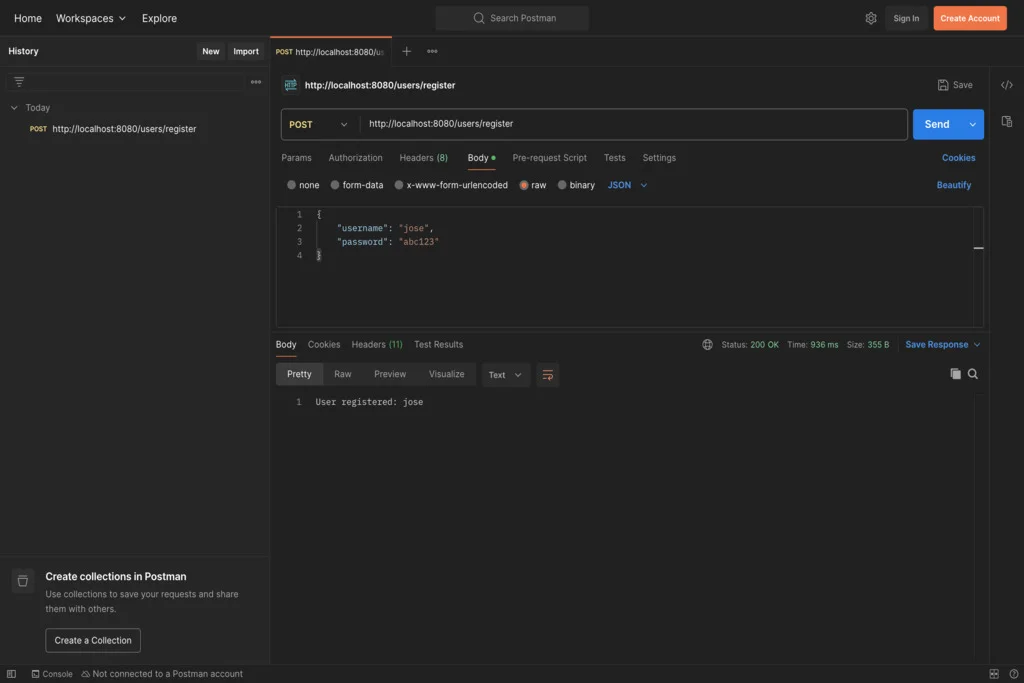Click the code snippet icon
The width and height of the screenshot is (1024, 683).
tap(1006, 85)
